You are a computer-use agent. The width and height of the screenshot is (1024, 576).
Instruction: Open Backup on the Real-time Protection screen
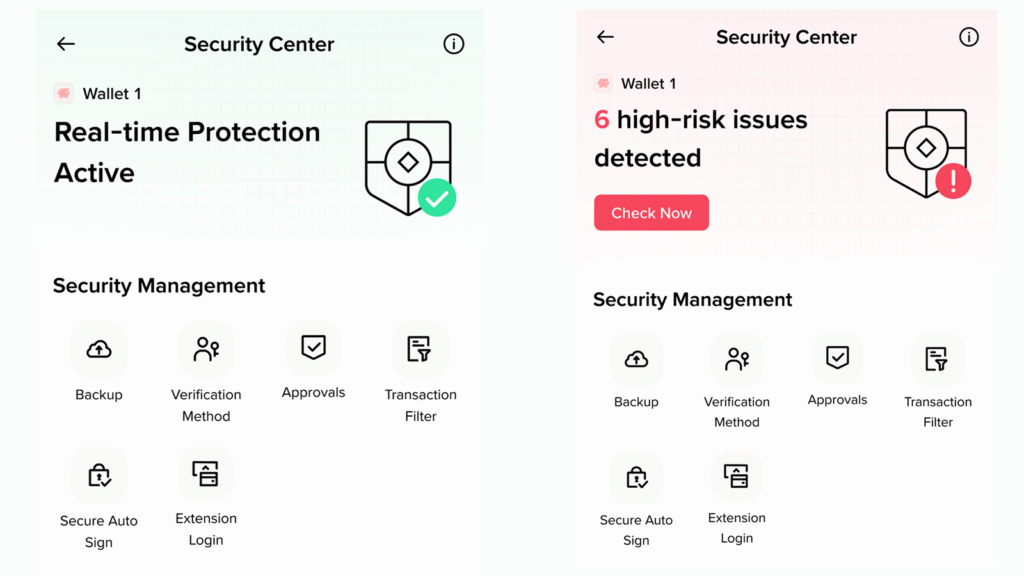(x=99, y=350)
